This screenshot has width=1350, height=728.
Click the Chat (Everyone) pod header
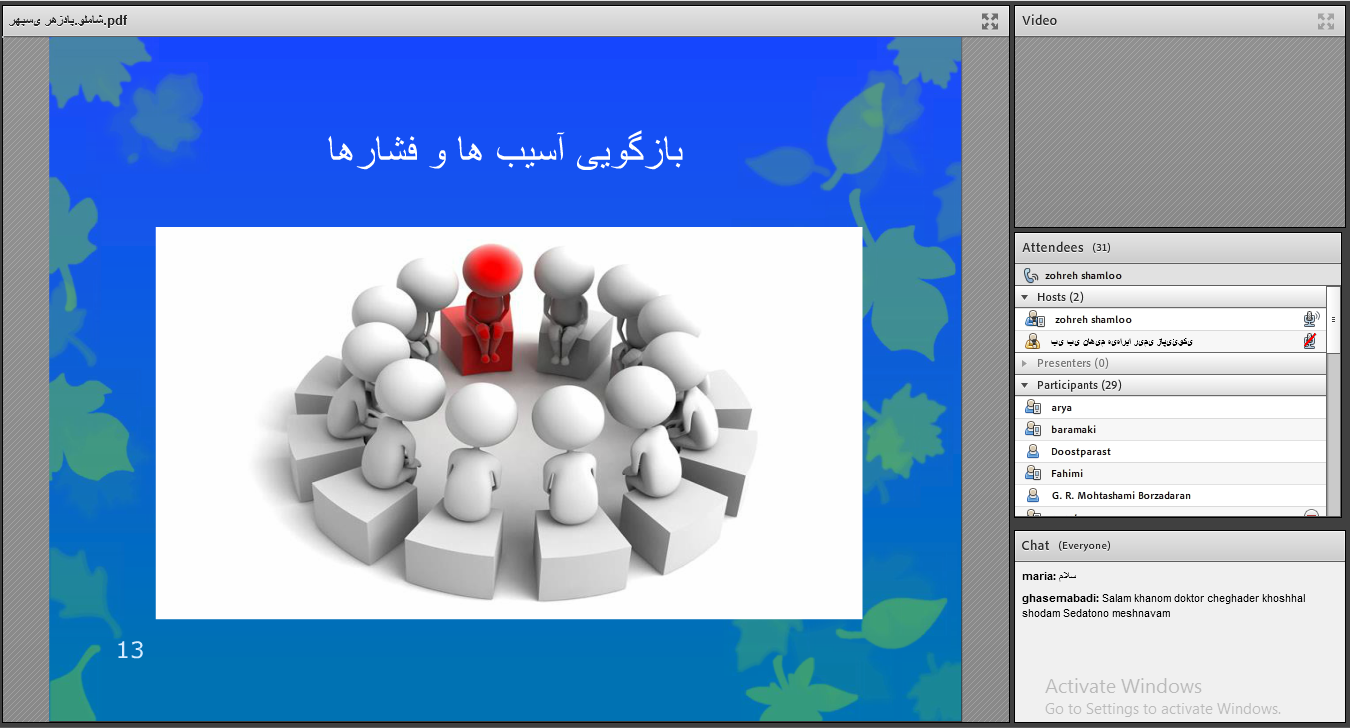tap(1066, 546)
